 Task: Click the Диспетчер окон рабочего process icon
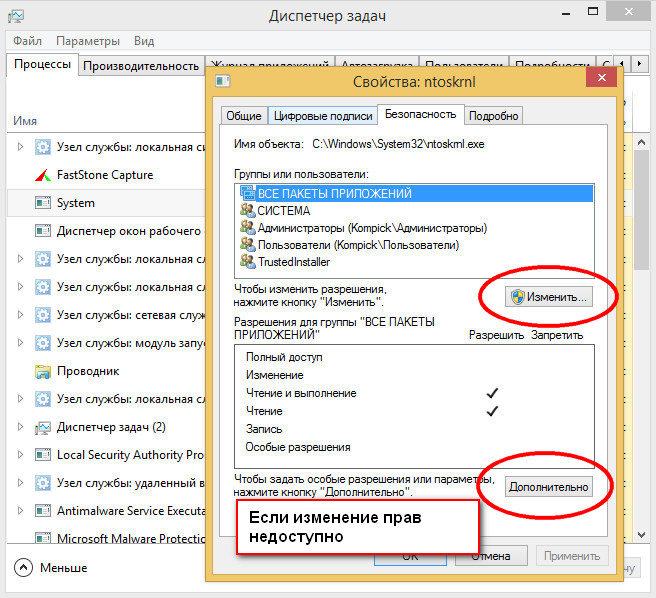tap(43, 231)
